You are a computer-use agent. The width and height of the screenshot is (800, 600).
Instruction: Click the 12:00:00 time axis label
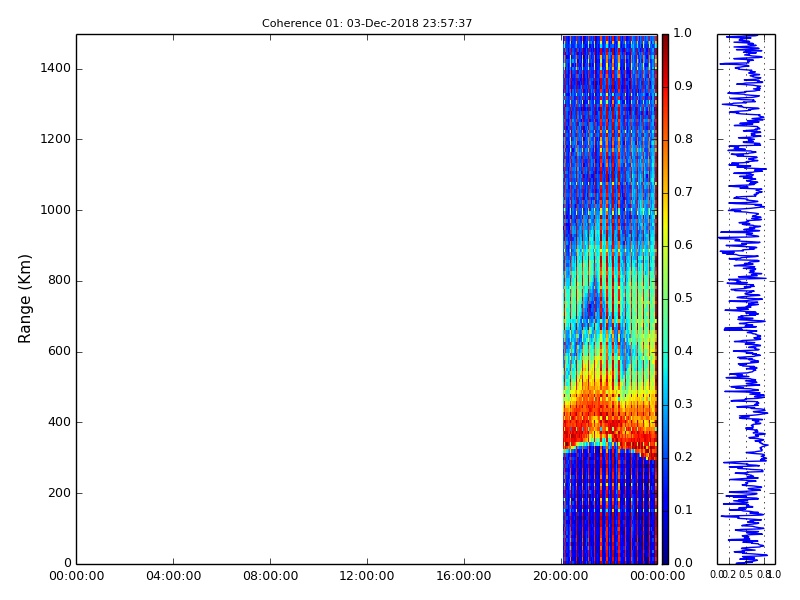tap(367, 576)
